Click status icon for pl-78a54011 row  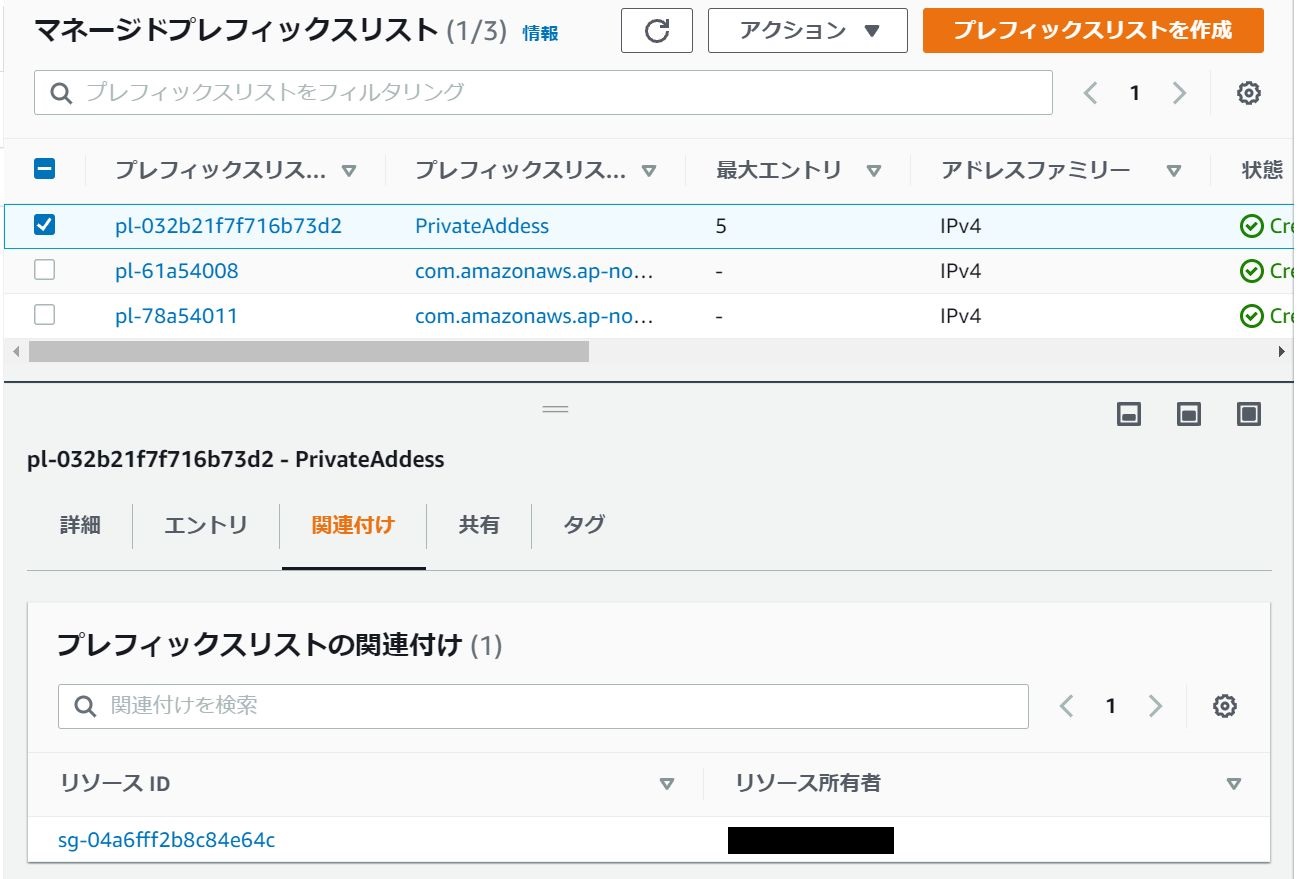click(x=1251, y=316)
